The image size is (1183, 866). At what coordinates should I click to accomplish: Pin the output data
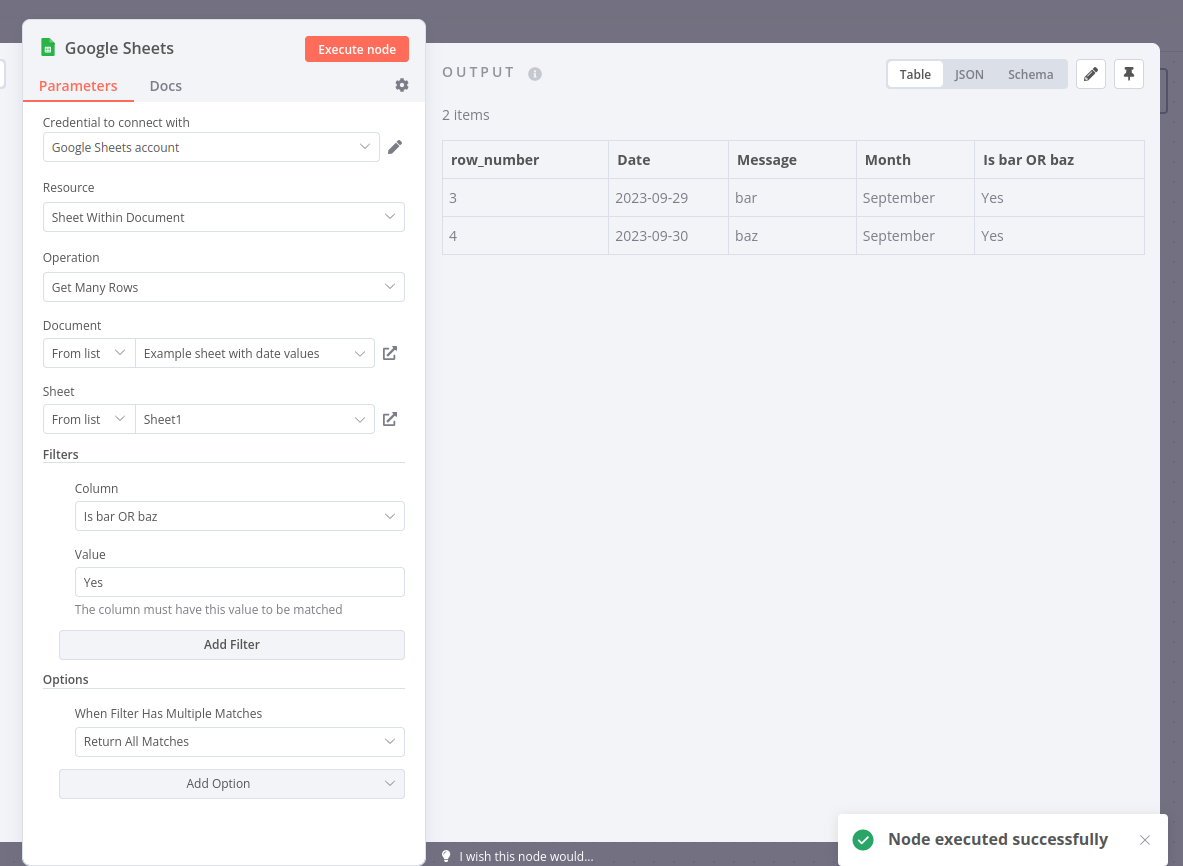click(1129, 74)
